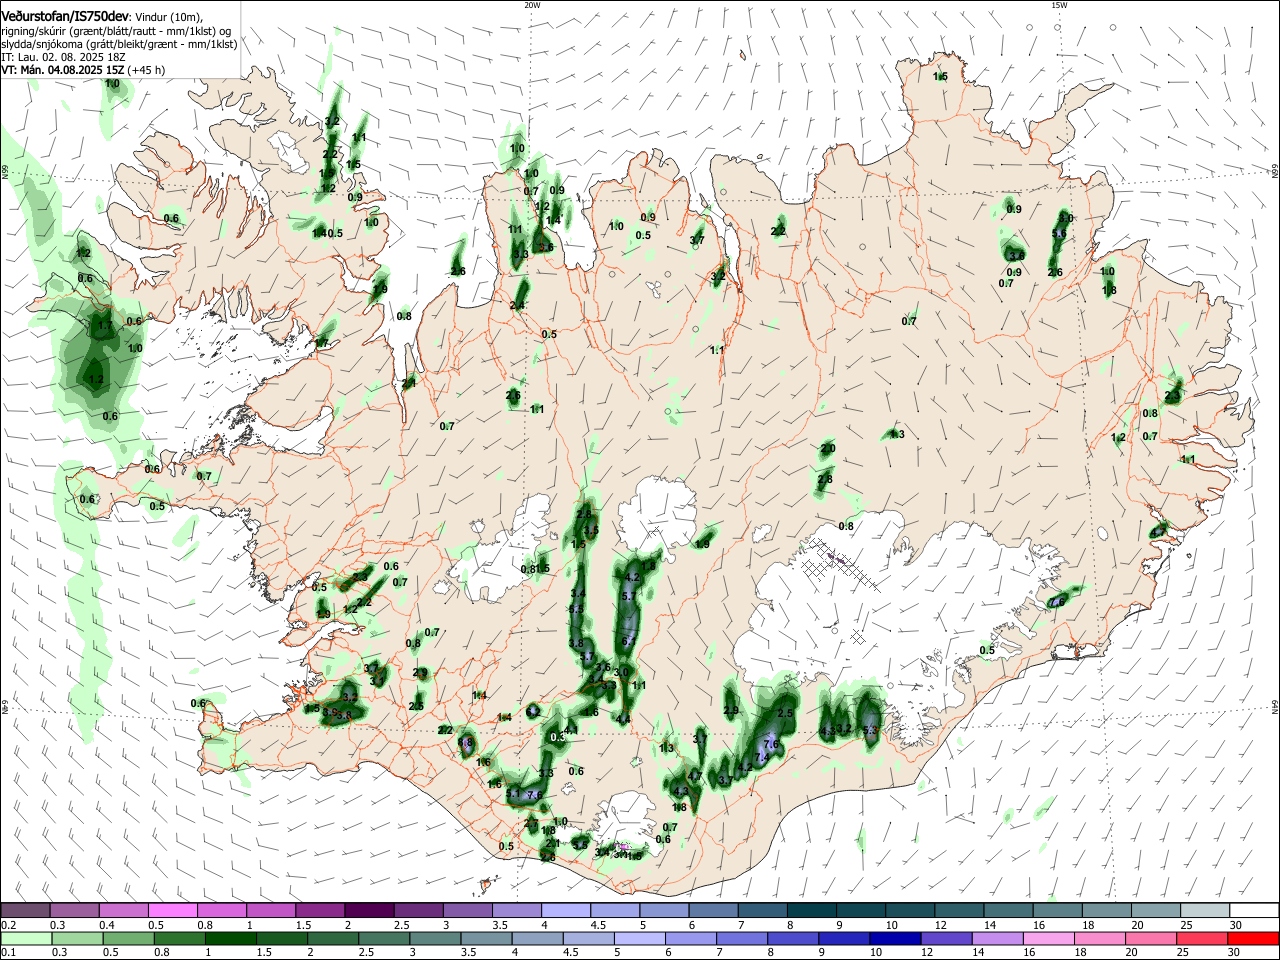
Task: Click the pale green 0.1 rain scale swatch
Action: point(25,938)
